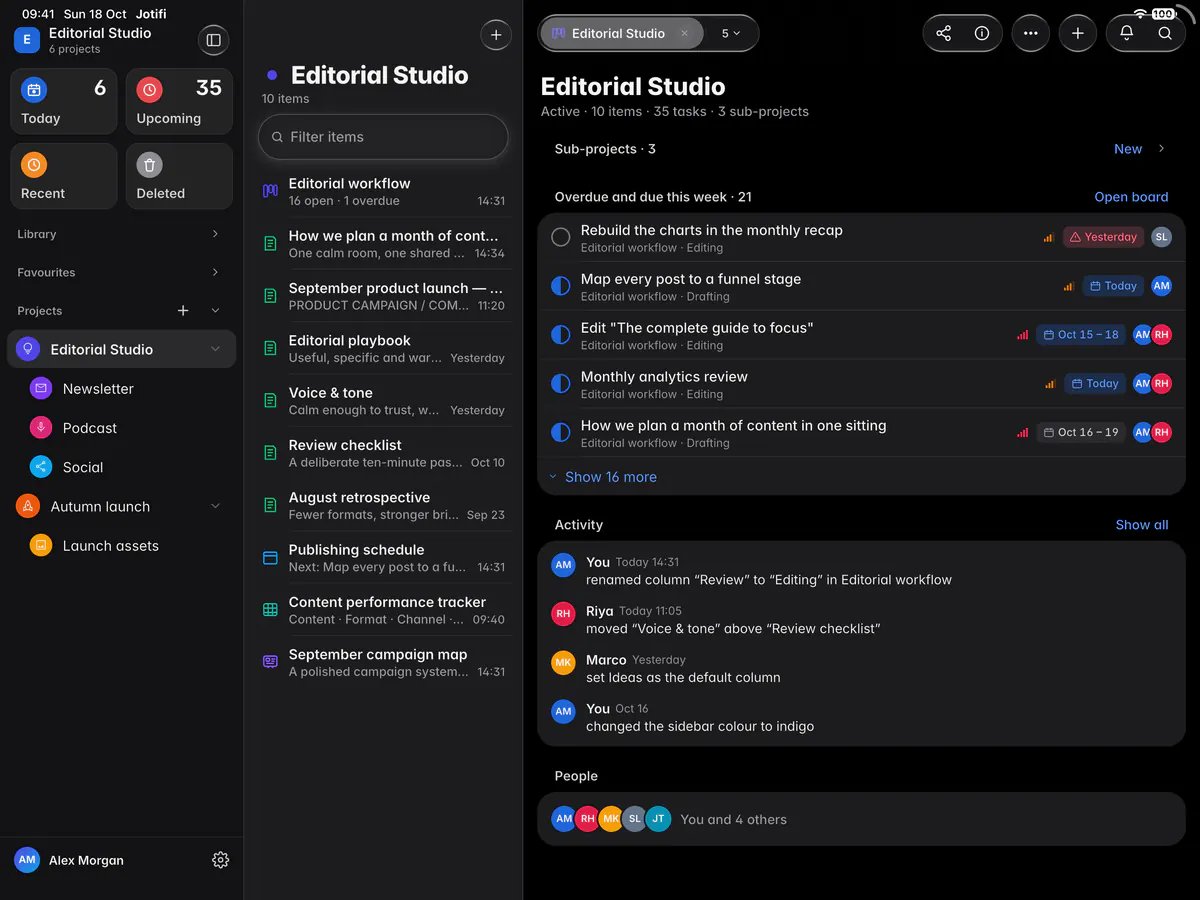Close the Editorial Studio tab
Screen dimensions: 1200x900
pyautogui.click(x=684, y=33)
